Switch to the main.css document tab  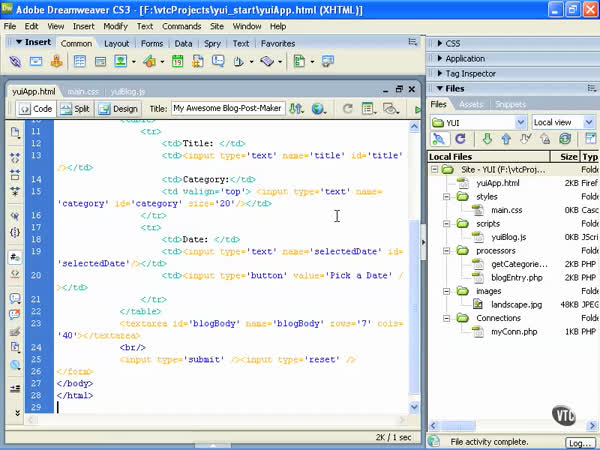82,91
